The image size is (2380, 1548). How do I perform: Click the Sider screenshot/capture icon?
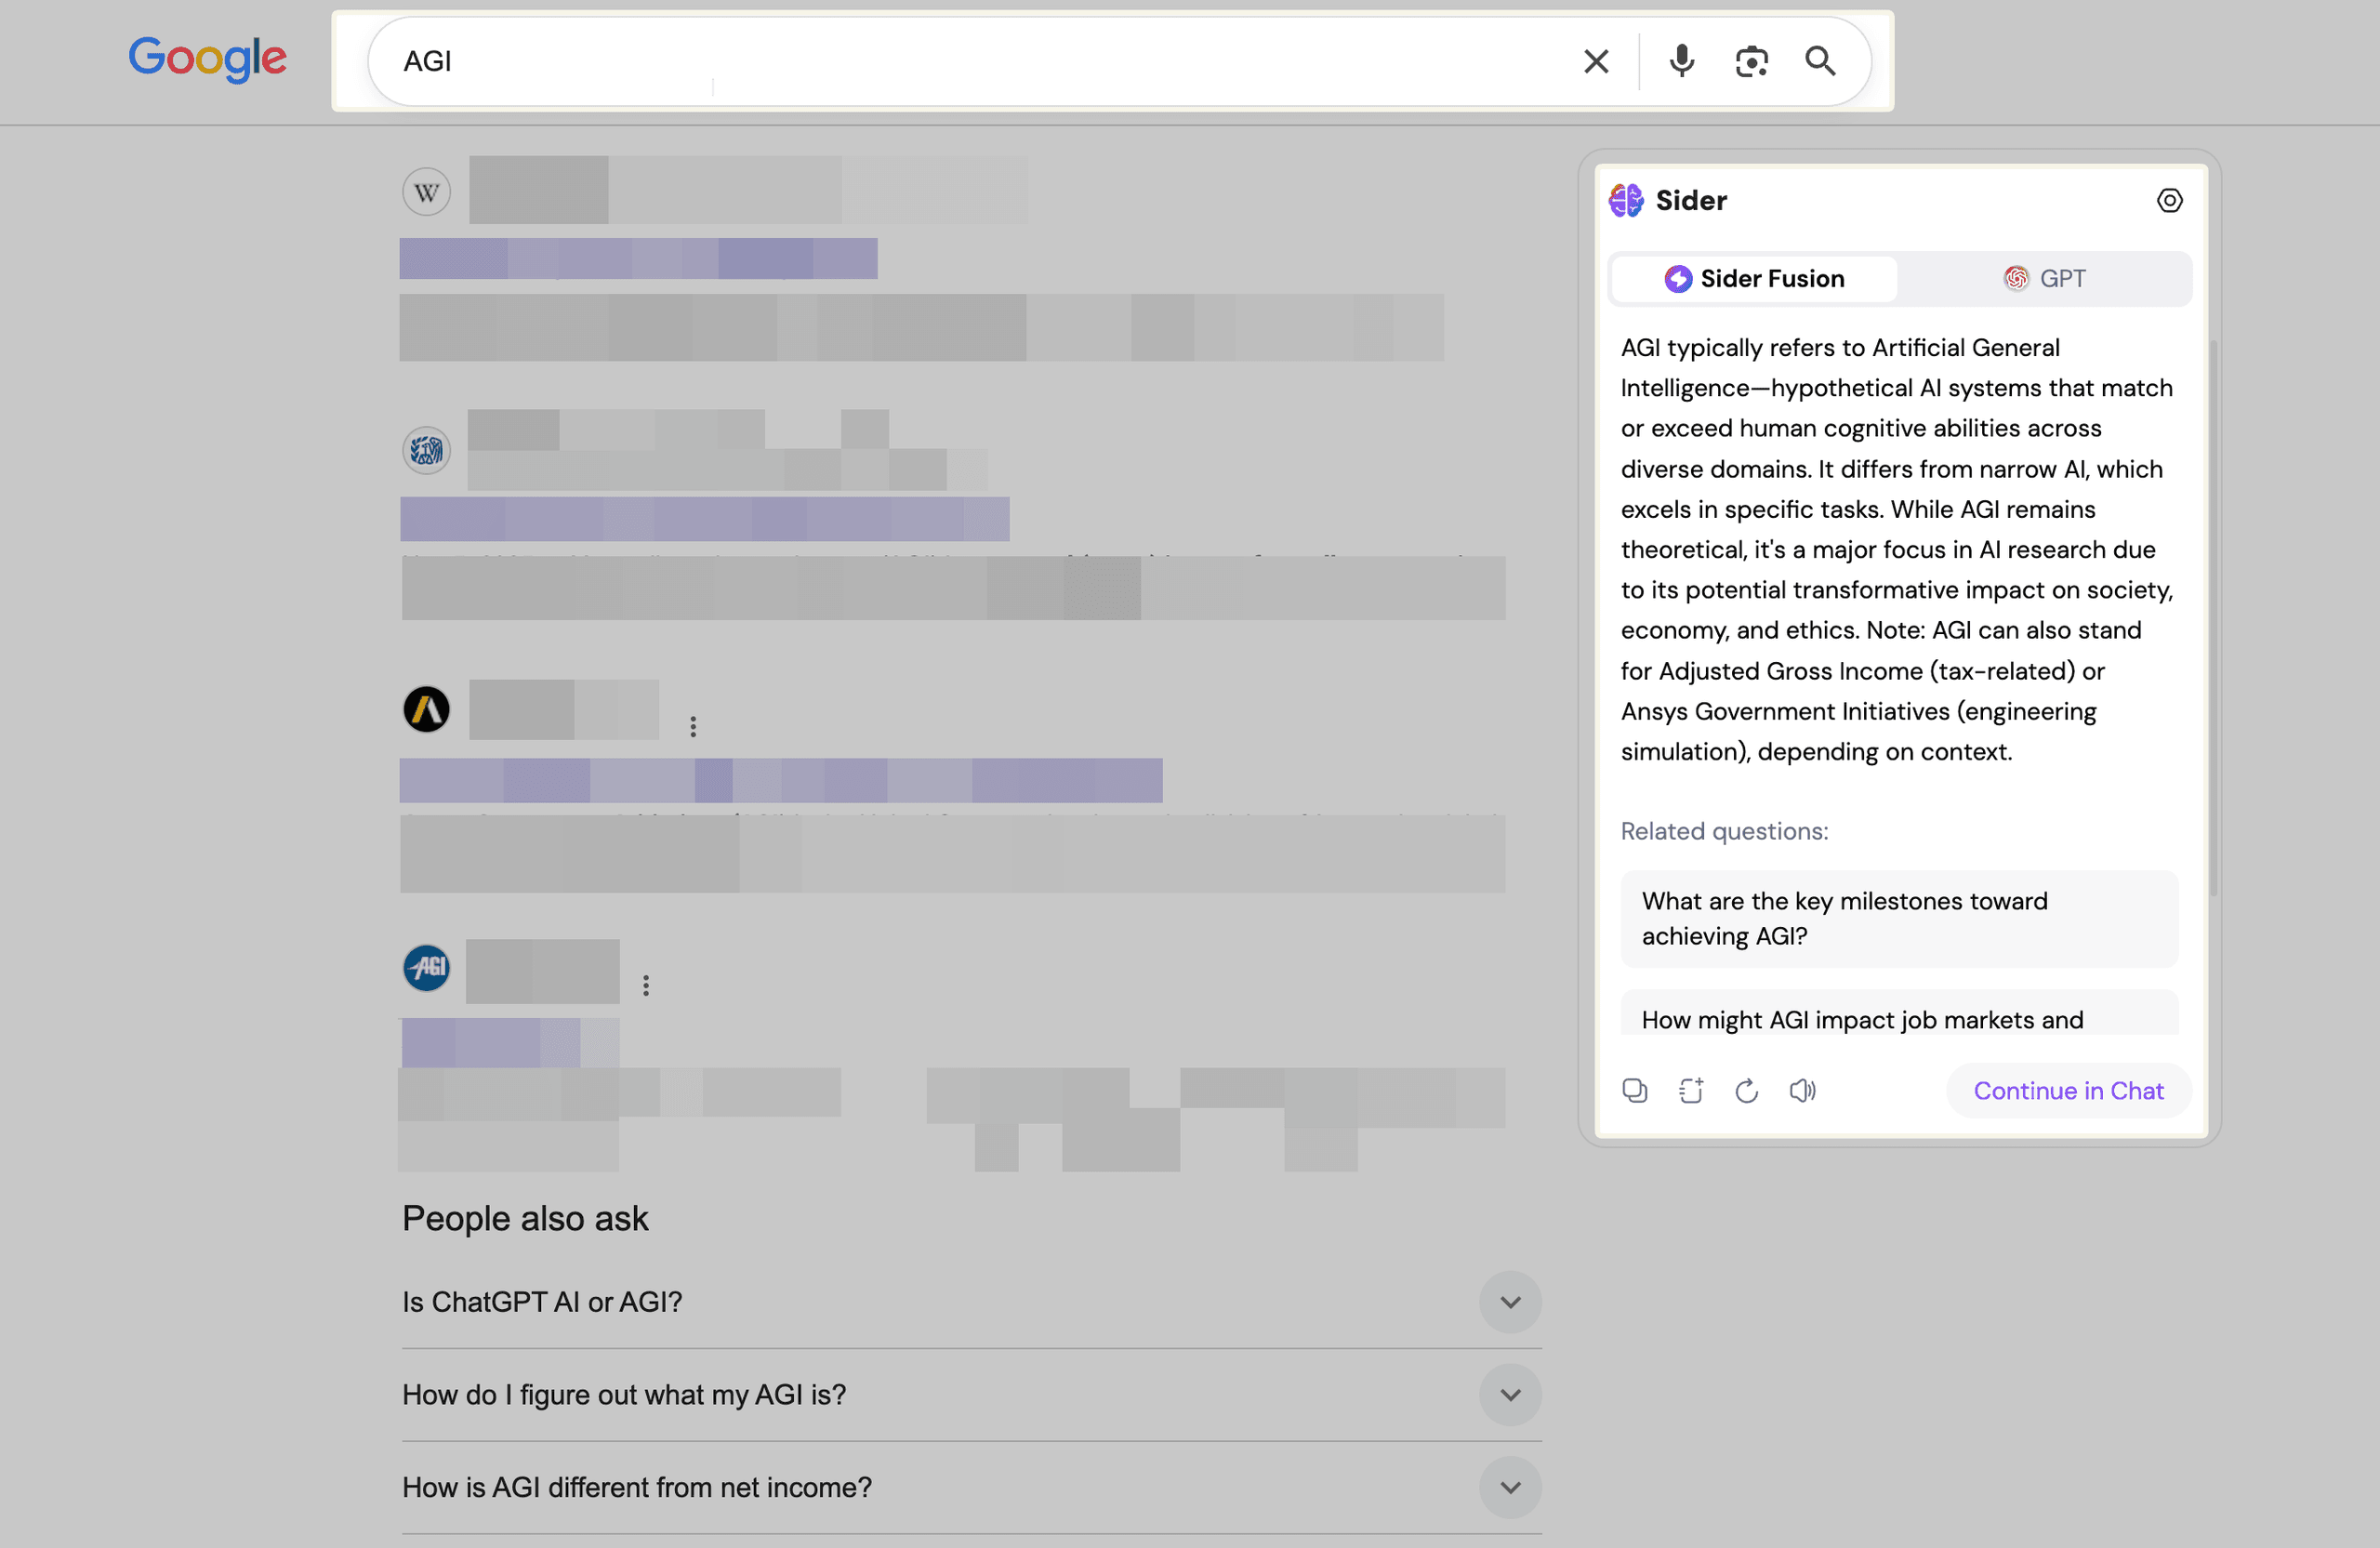1691,1090
